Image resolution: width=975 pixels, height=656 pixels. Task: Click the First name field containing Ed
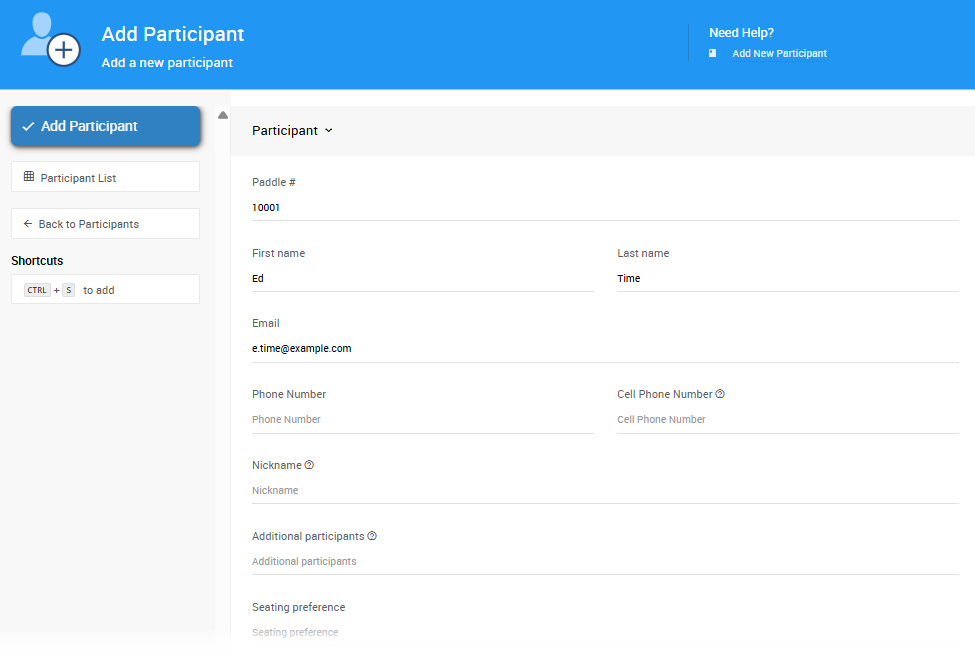click(422, 279)
